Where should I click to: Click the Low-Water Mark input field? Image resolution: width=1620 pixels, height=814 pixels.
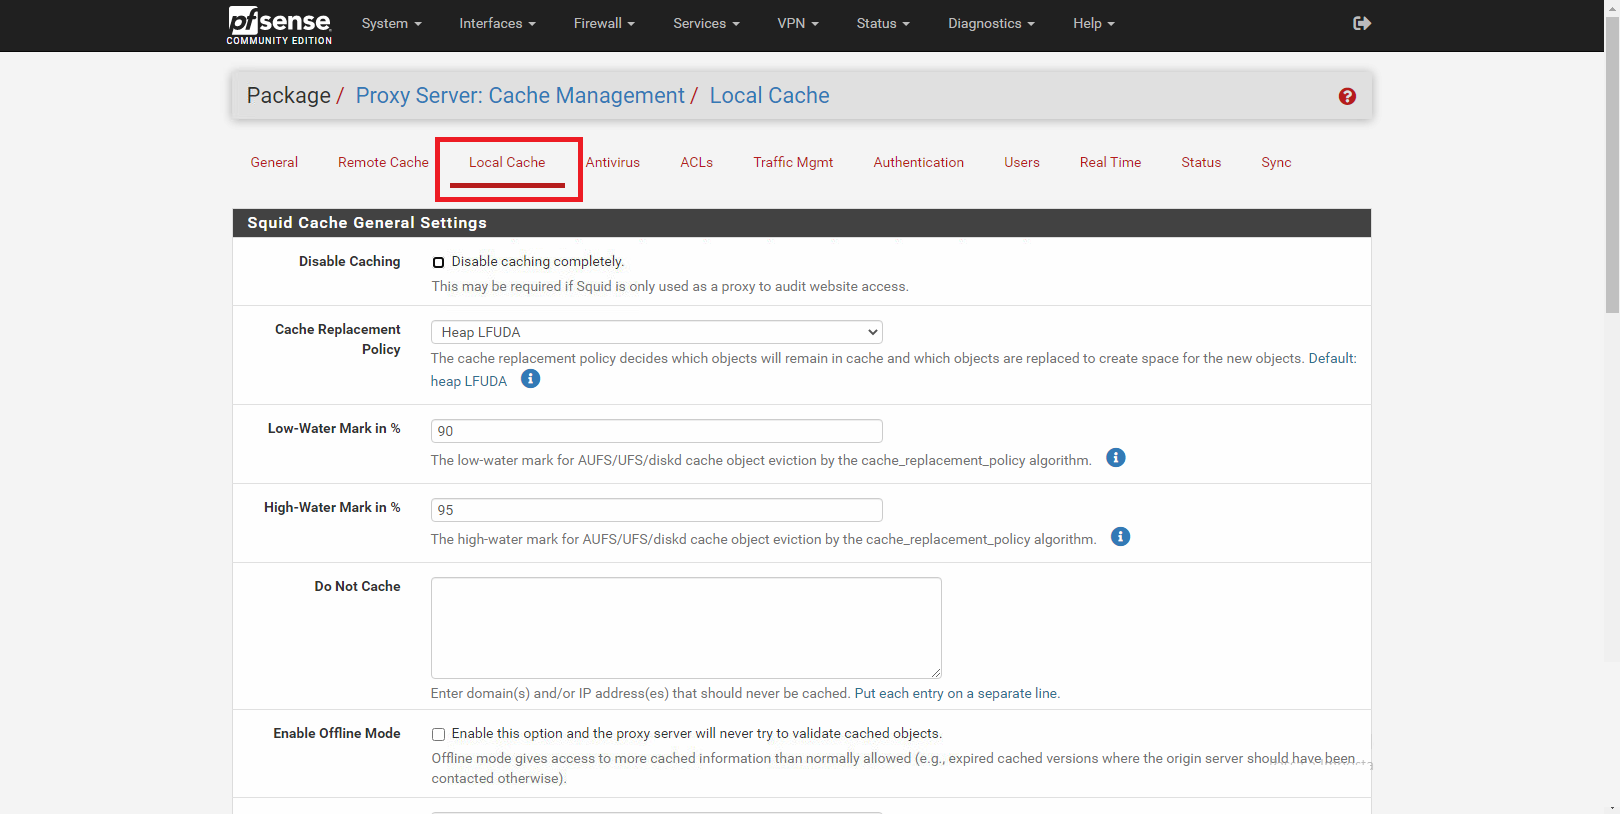pos(657,431)
